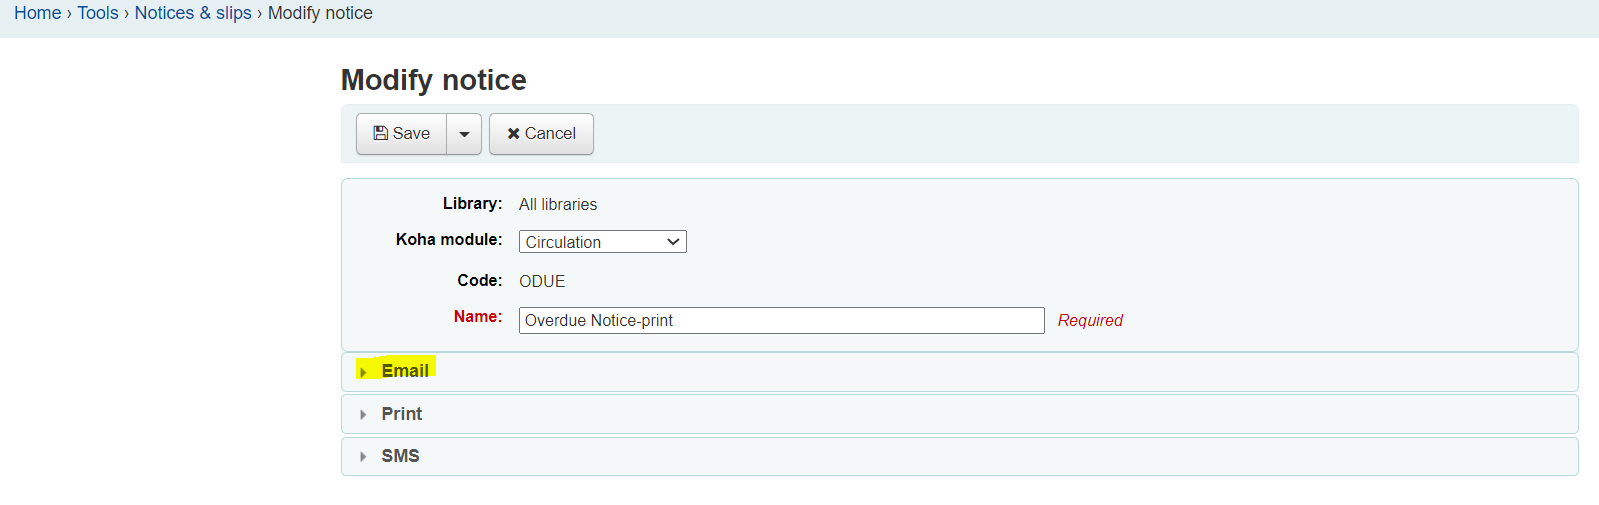Viewport: 1599px width, 505px height.
Task: Focus the Name text field
Action: [x=782, y=320]
